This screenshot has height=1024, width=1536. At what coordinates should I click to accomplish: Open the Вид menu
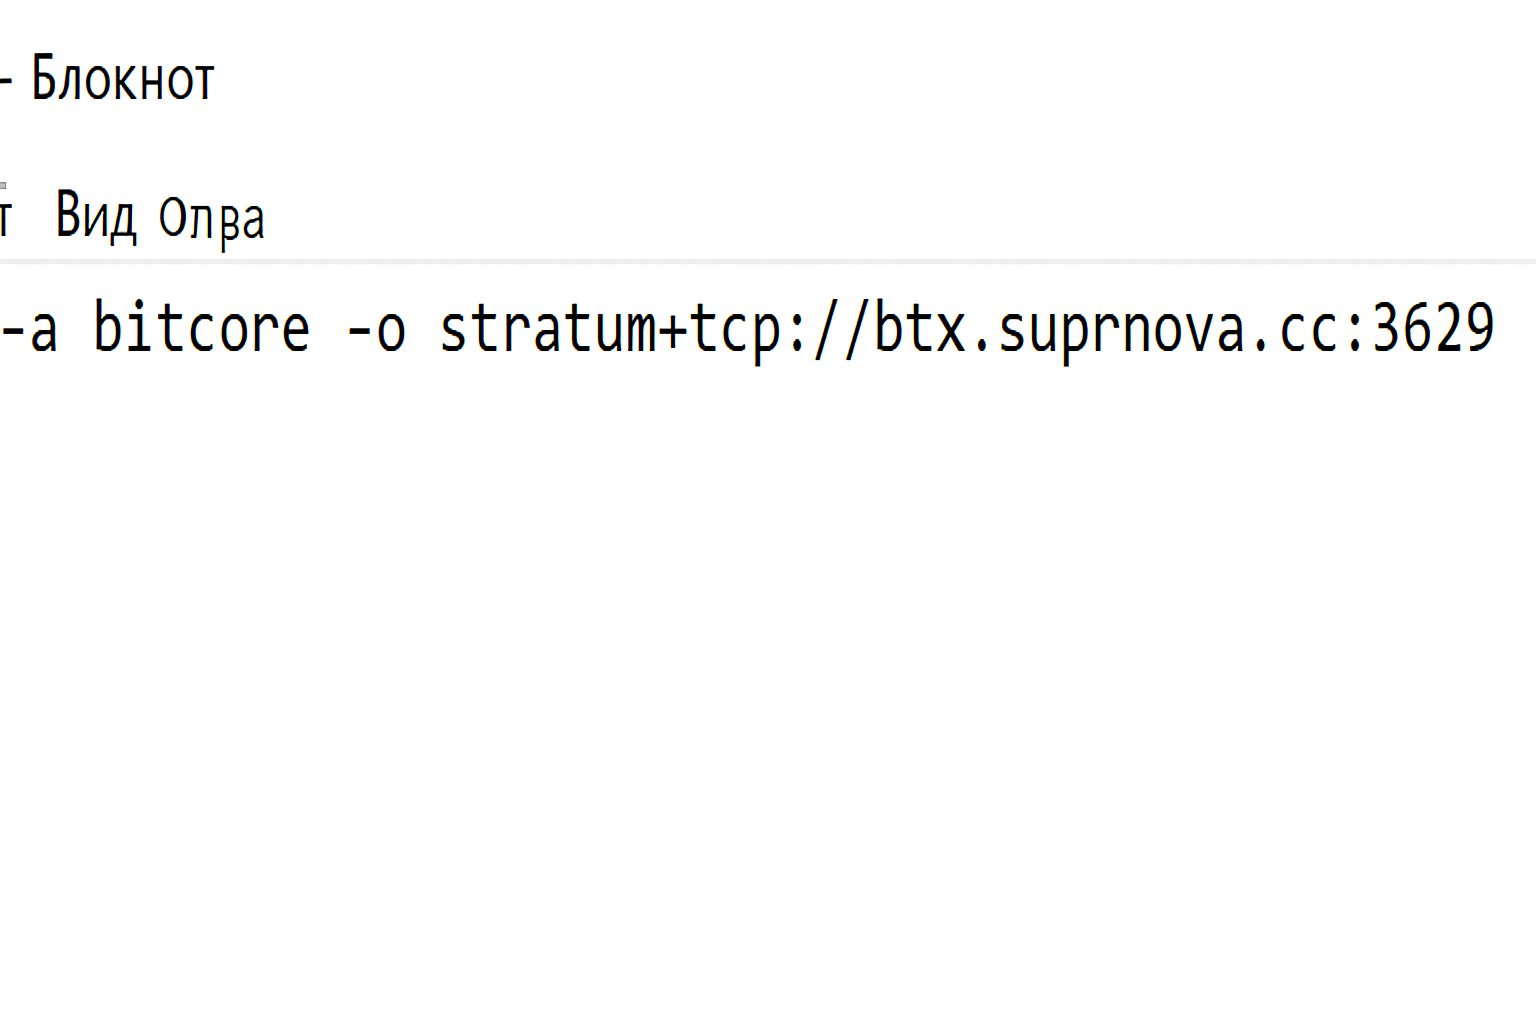95,215
